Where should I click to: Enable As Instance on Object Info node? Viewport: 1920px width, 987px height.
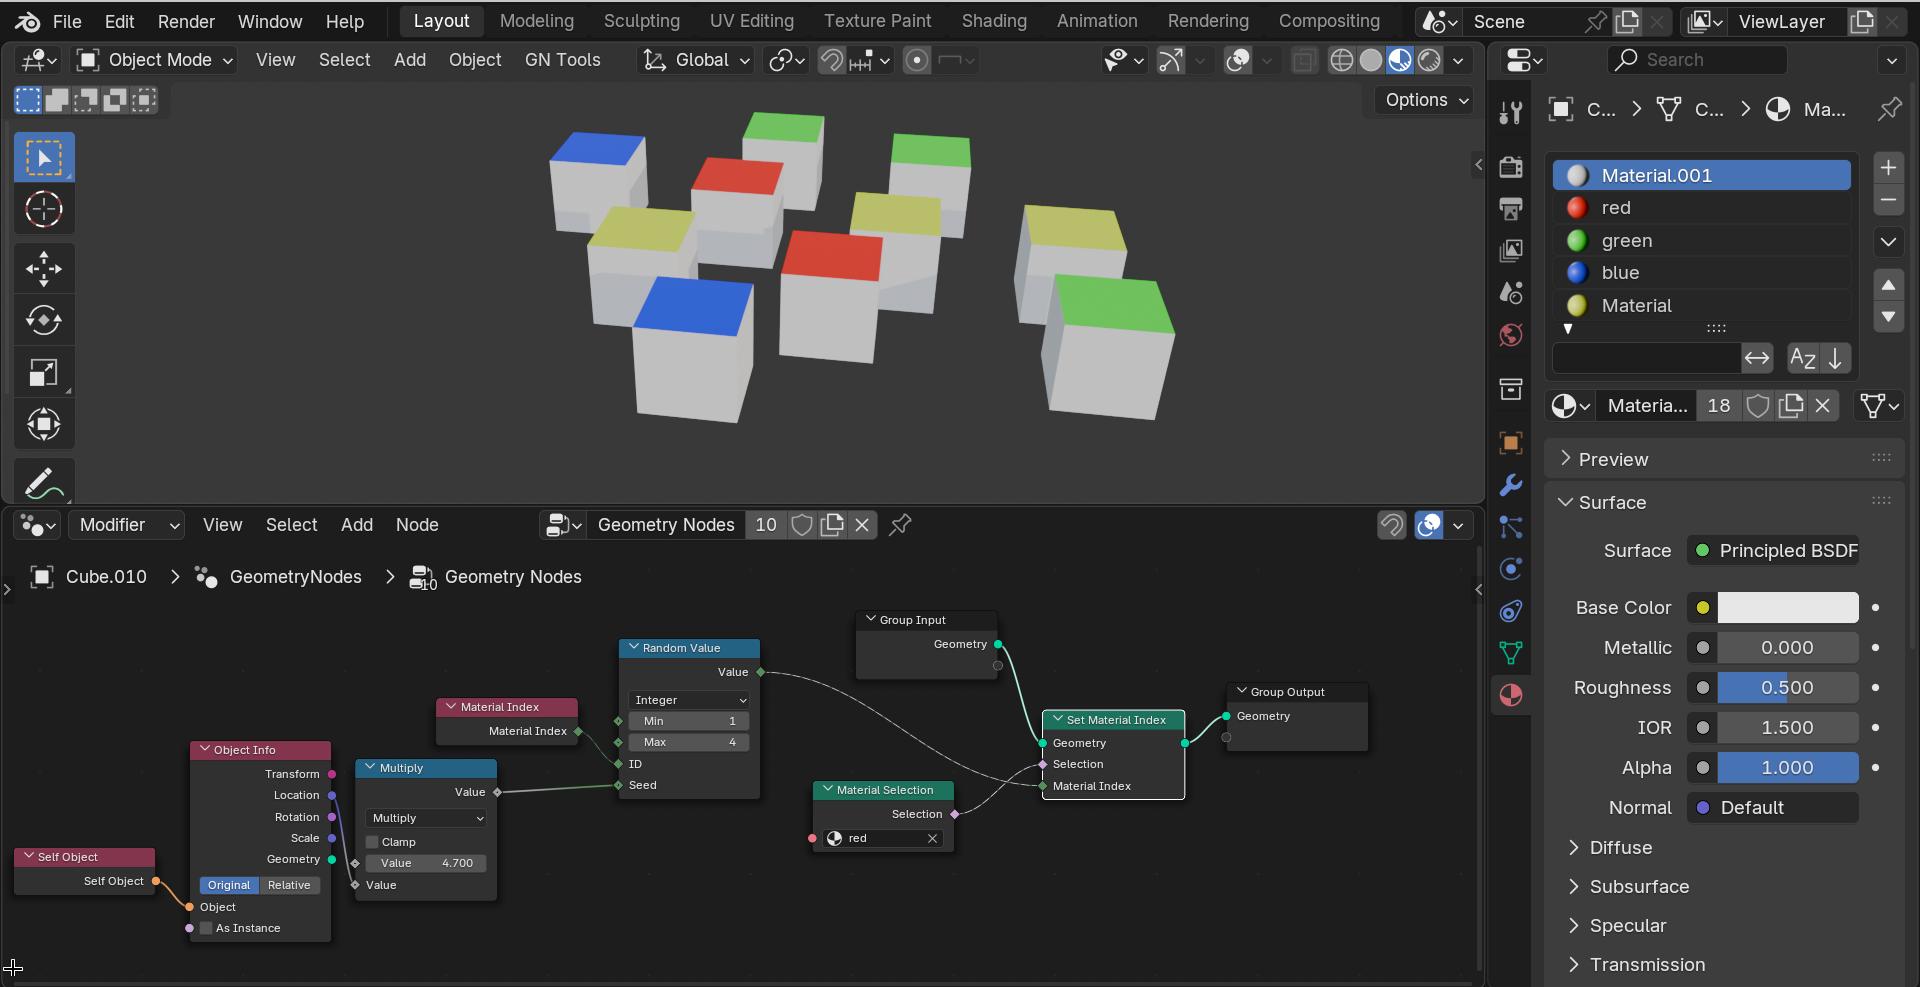pos(206,928)
